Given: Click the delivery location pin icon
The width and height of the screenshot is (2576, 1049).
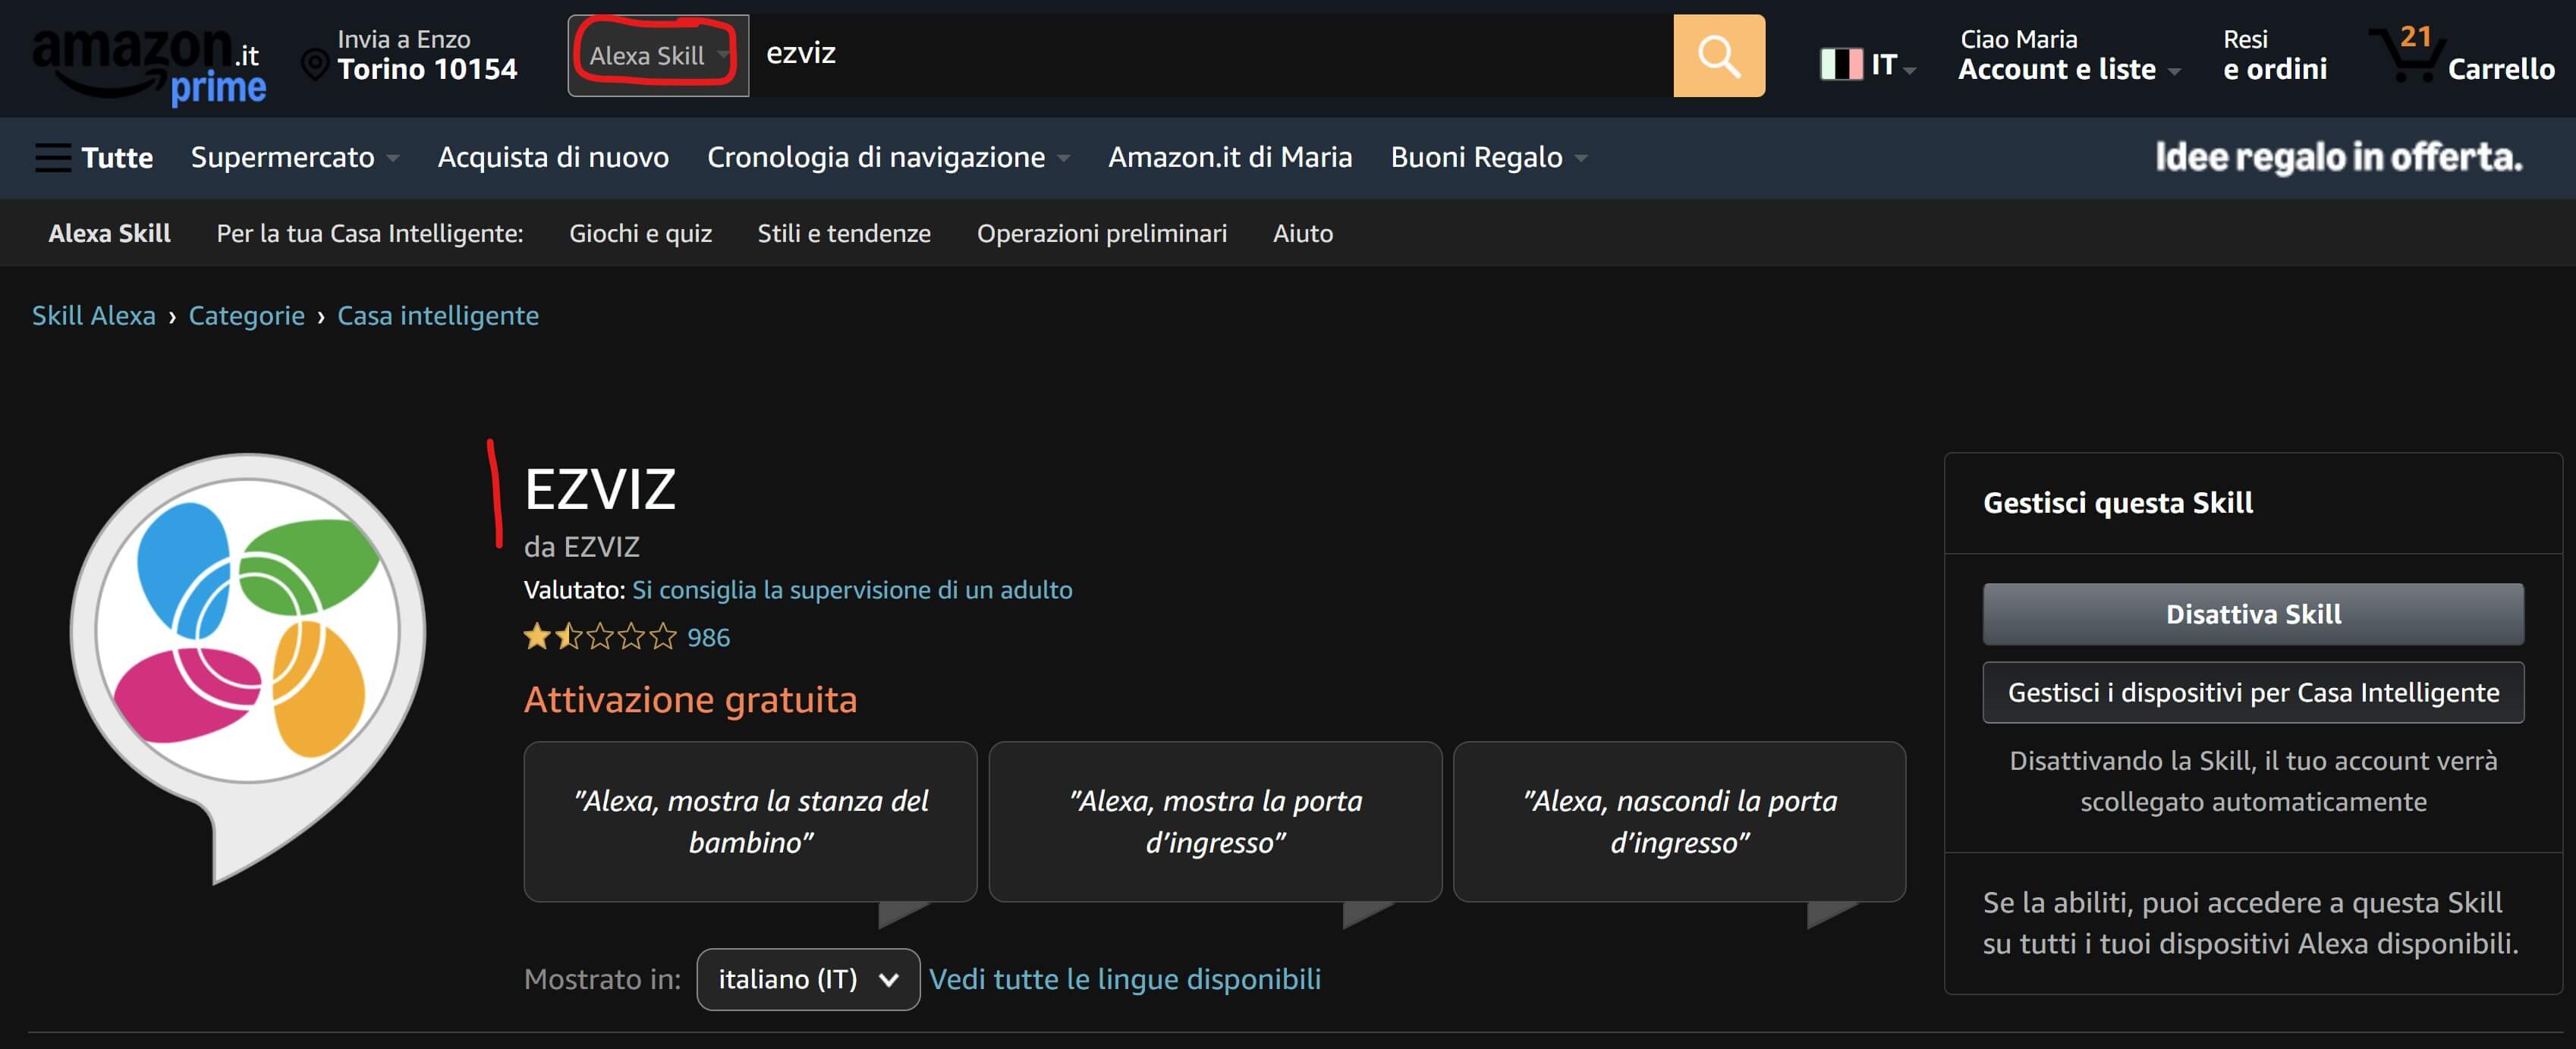Looking at the screenshot, I should tap(315, 65).
